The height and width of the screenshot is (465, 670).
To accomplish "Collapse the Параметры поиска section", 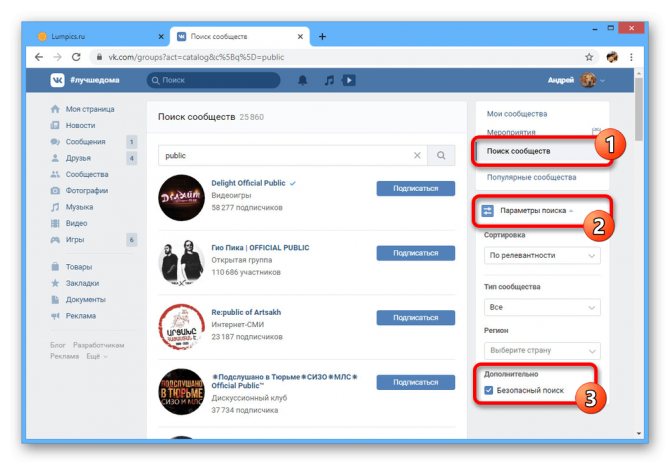I will [x=537, y=211].
